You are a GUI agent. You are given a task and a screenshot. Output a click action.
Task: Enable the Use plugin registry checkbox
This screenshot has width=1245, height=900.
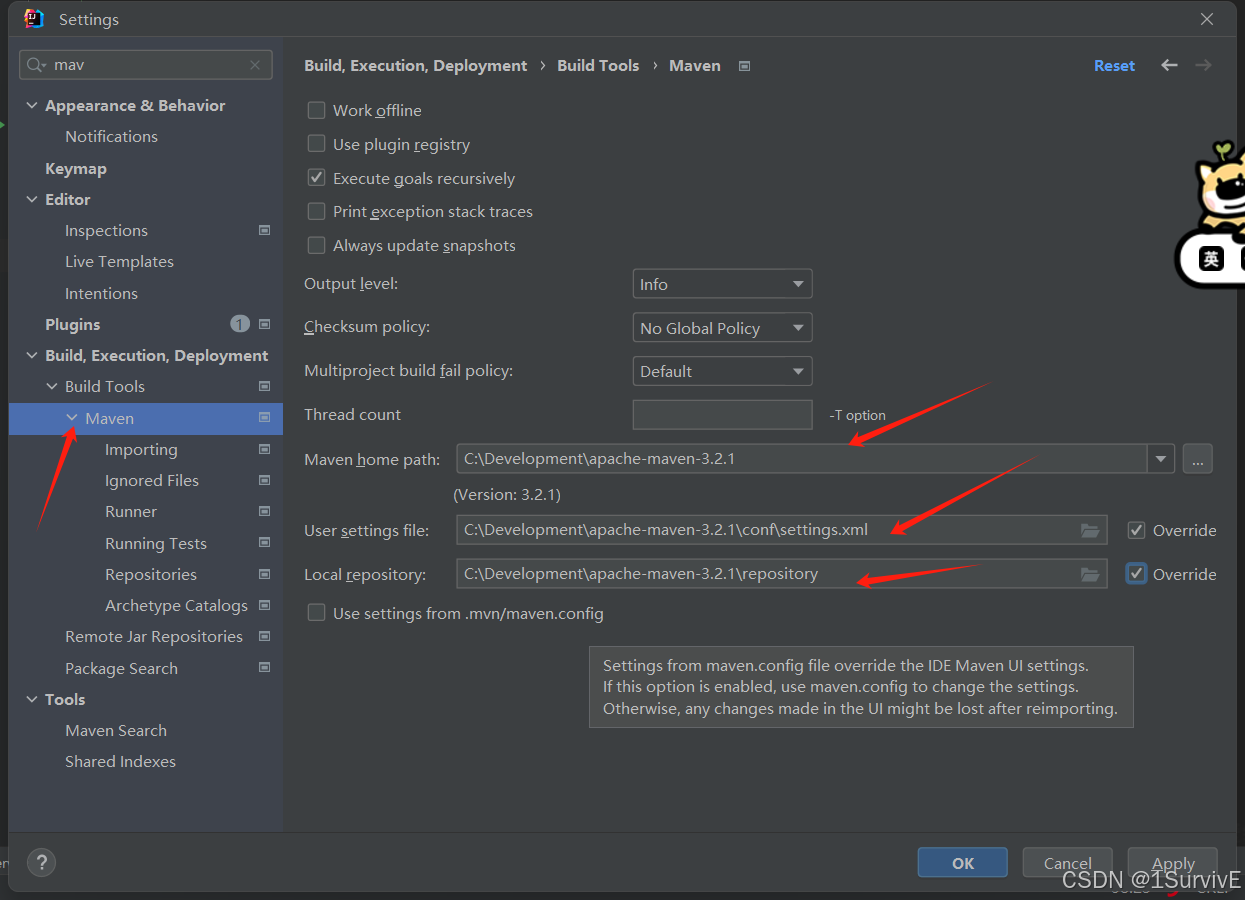316,144
